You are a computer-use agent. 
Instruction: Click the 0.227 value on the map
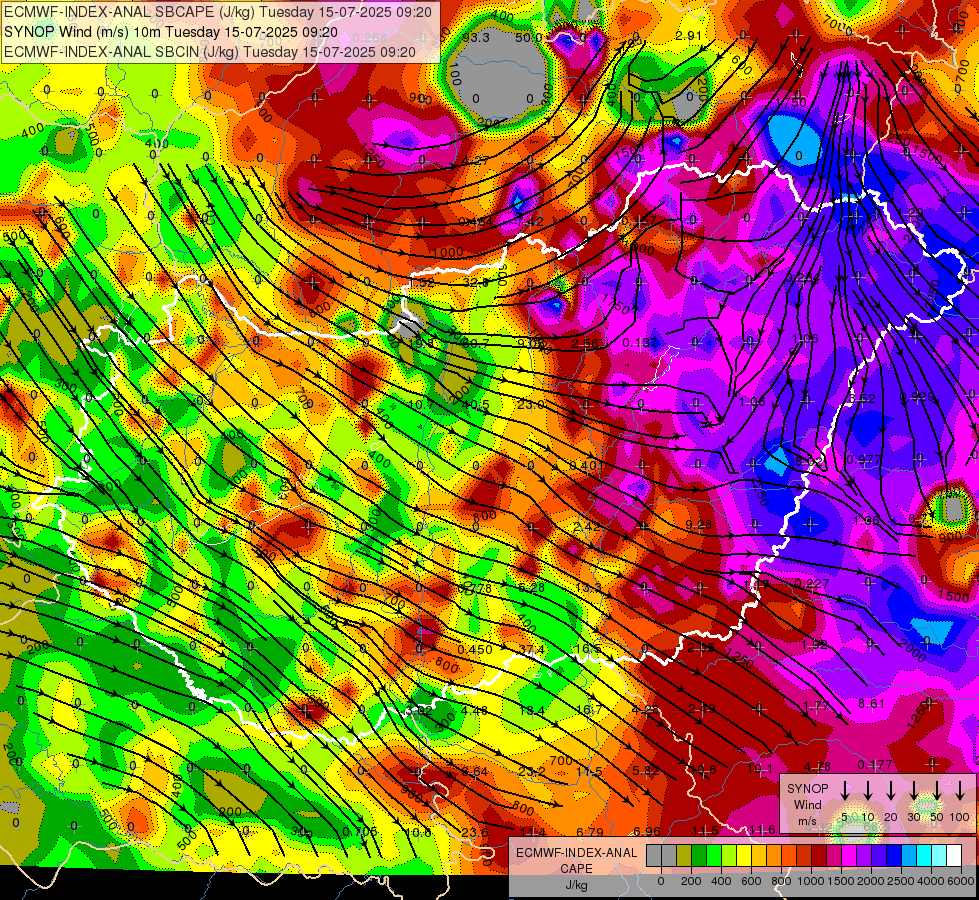[812, 584]
